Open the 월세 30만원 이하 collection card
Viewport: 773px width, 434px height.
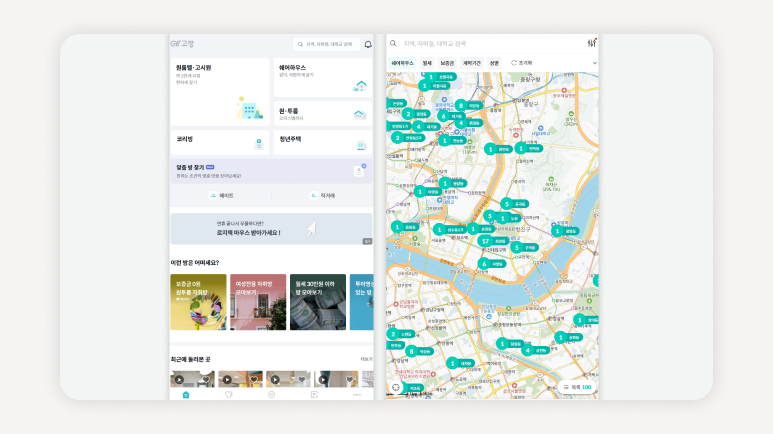[317, 302]
